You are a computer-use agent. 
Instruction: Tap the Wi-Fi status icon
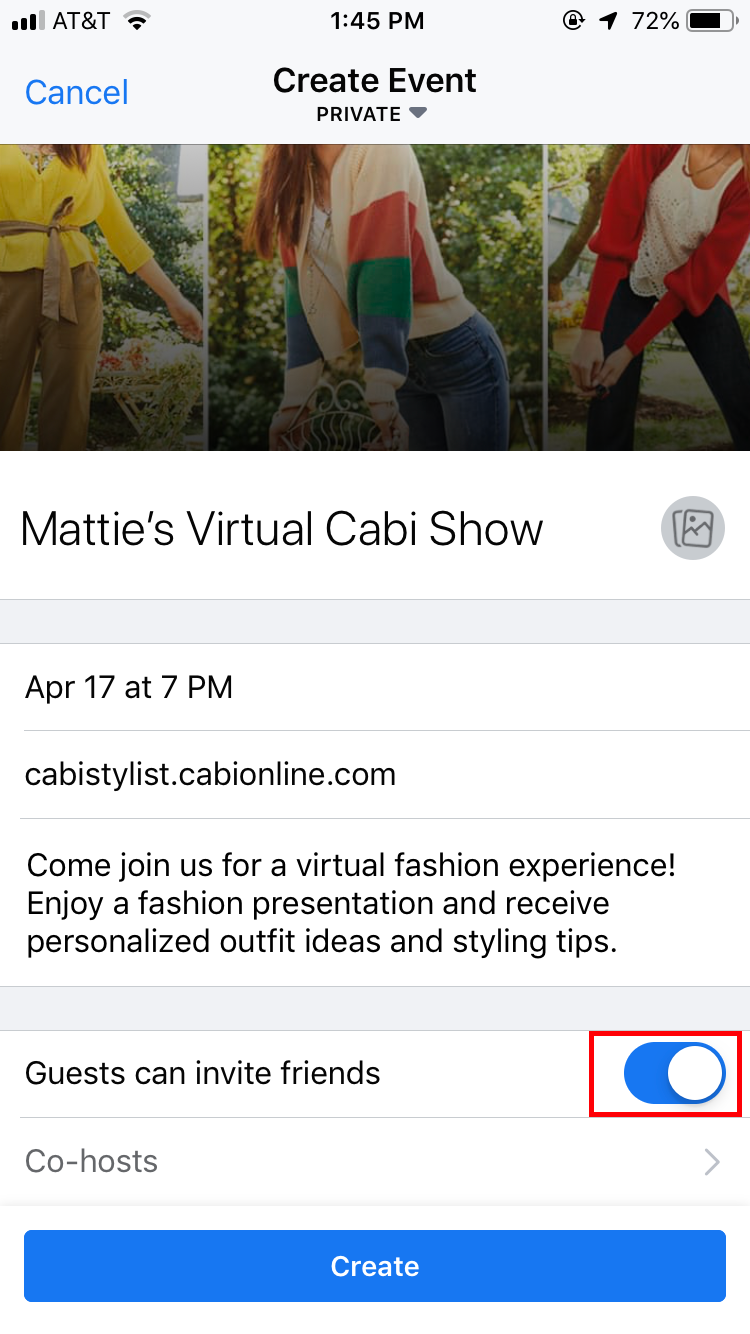(x=137, y=20)
